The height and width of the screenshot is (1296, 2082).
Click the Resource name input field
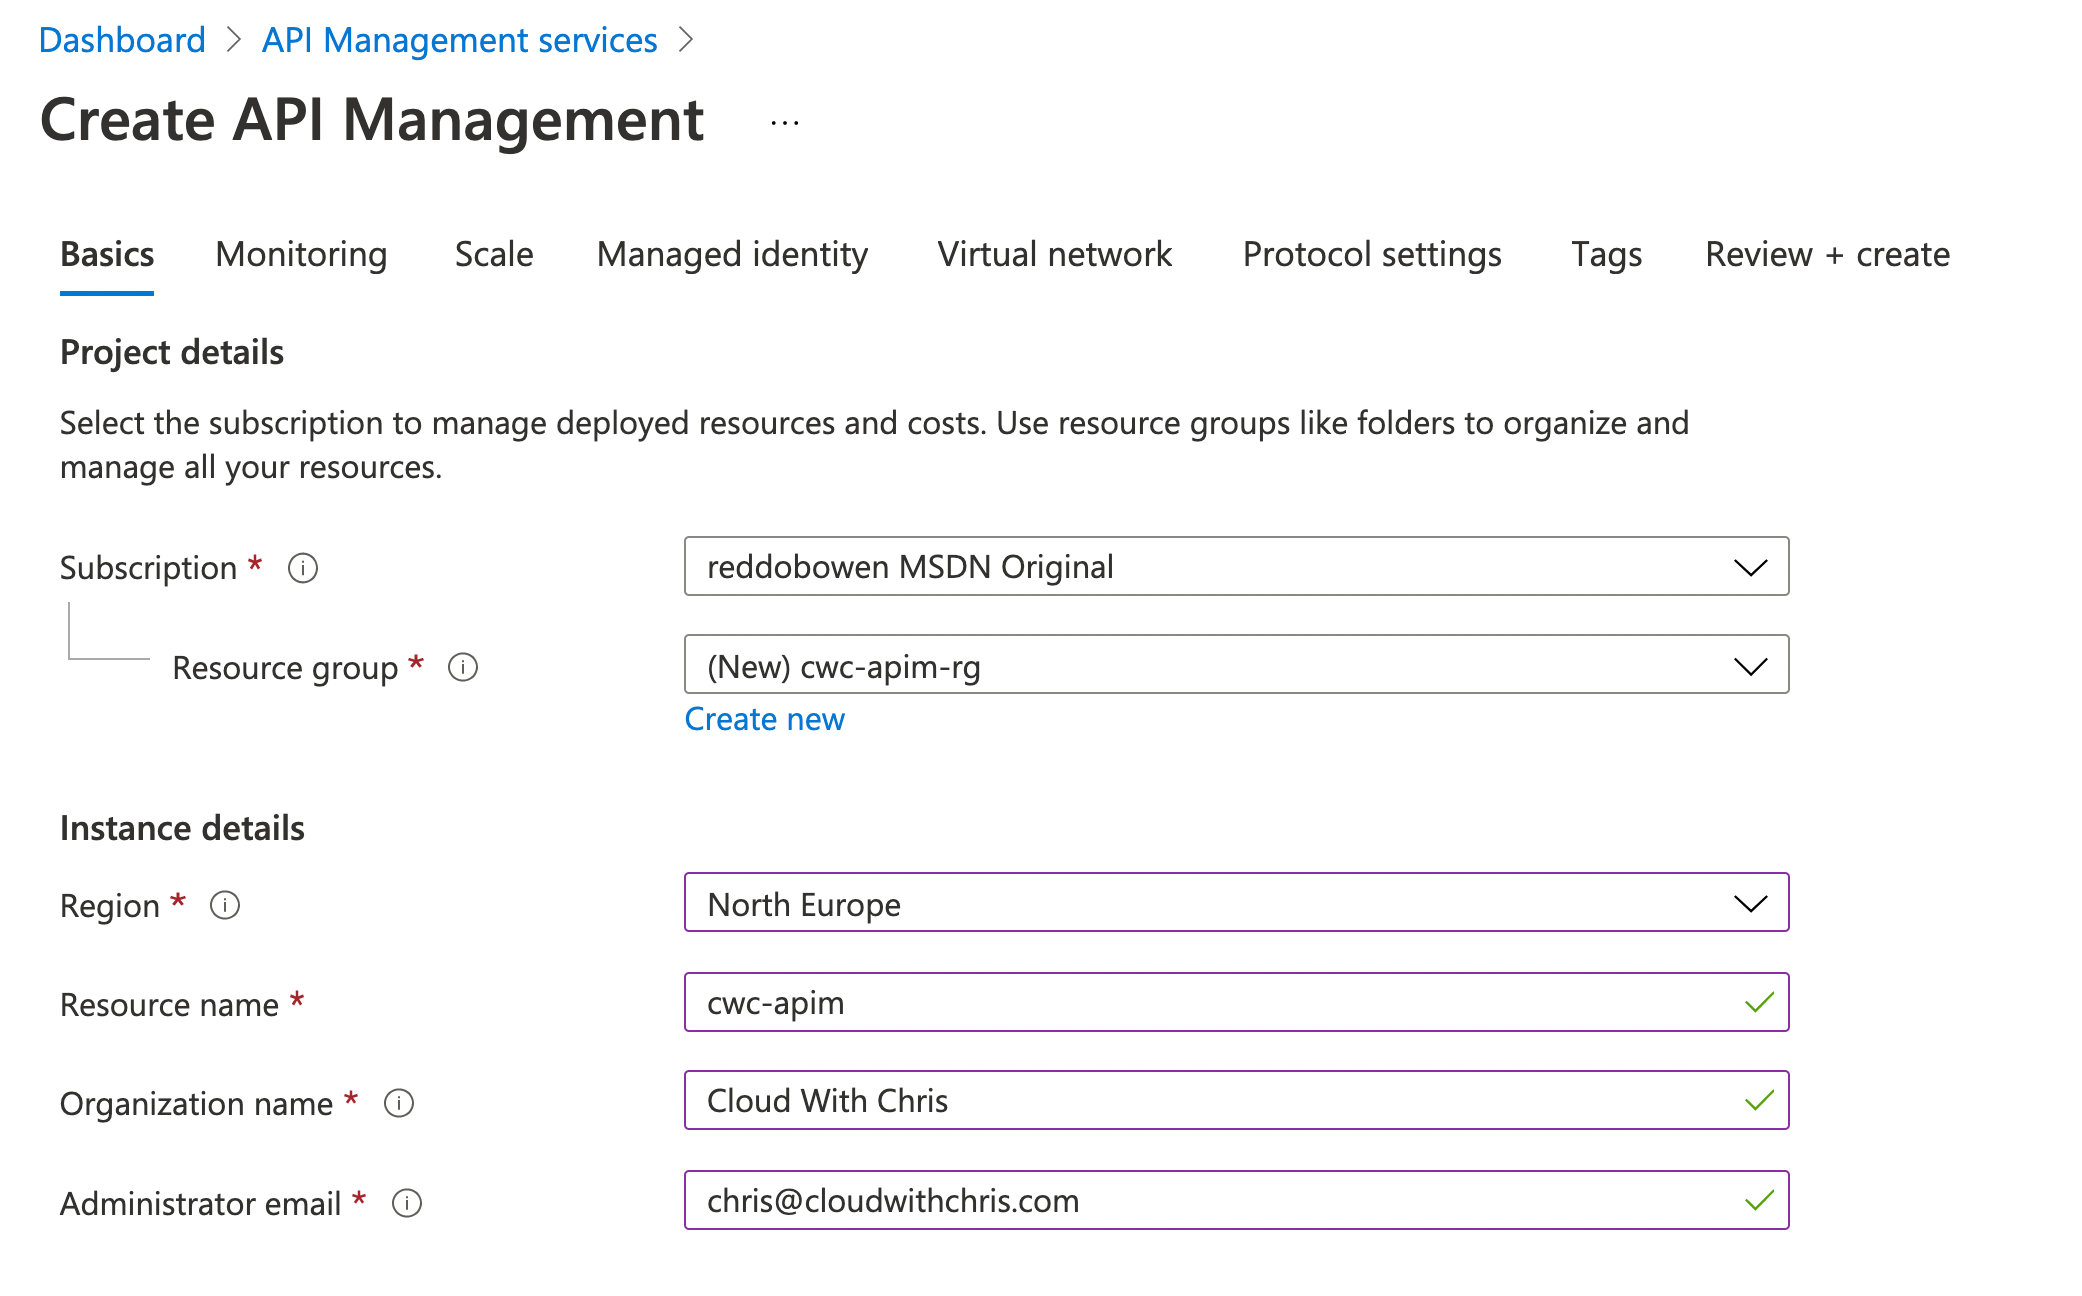tap(1200, 1003)
